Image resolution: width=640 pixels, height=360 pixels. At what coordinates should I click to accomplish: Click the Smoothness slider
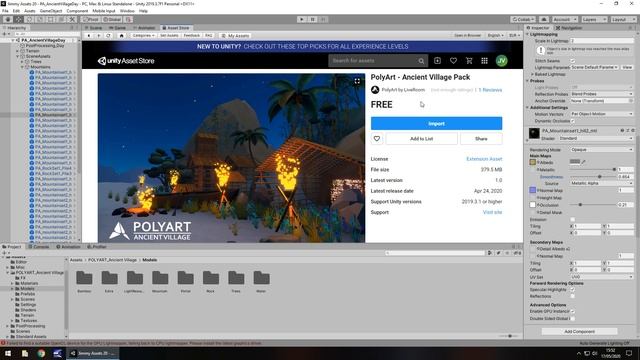[x=593, y=177]
